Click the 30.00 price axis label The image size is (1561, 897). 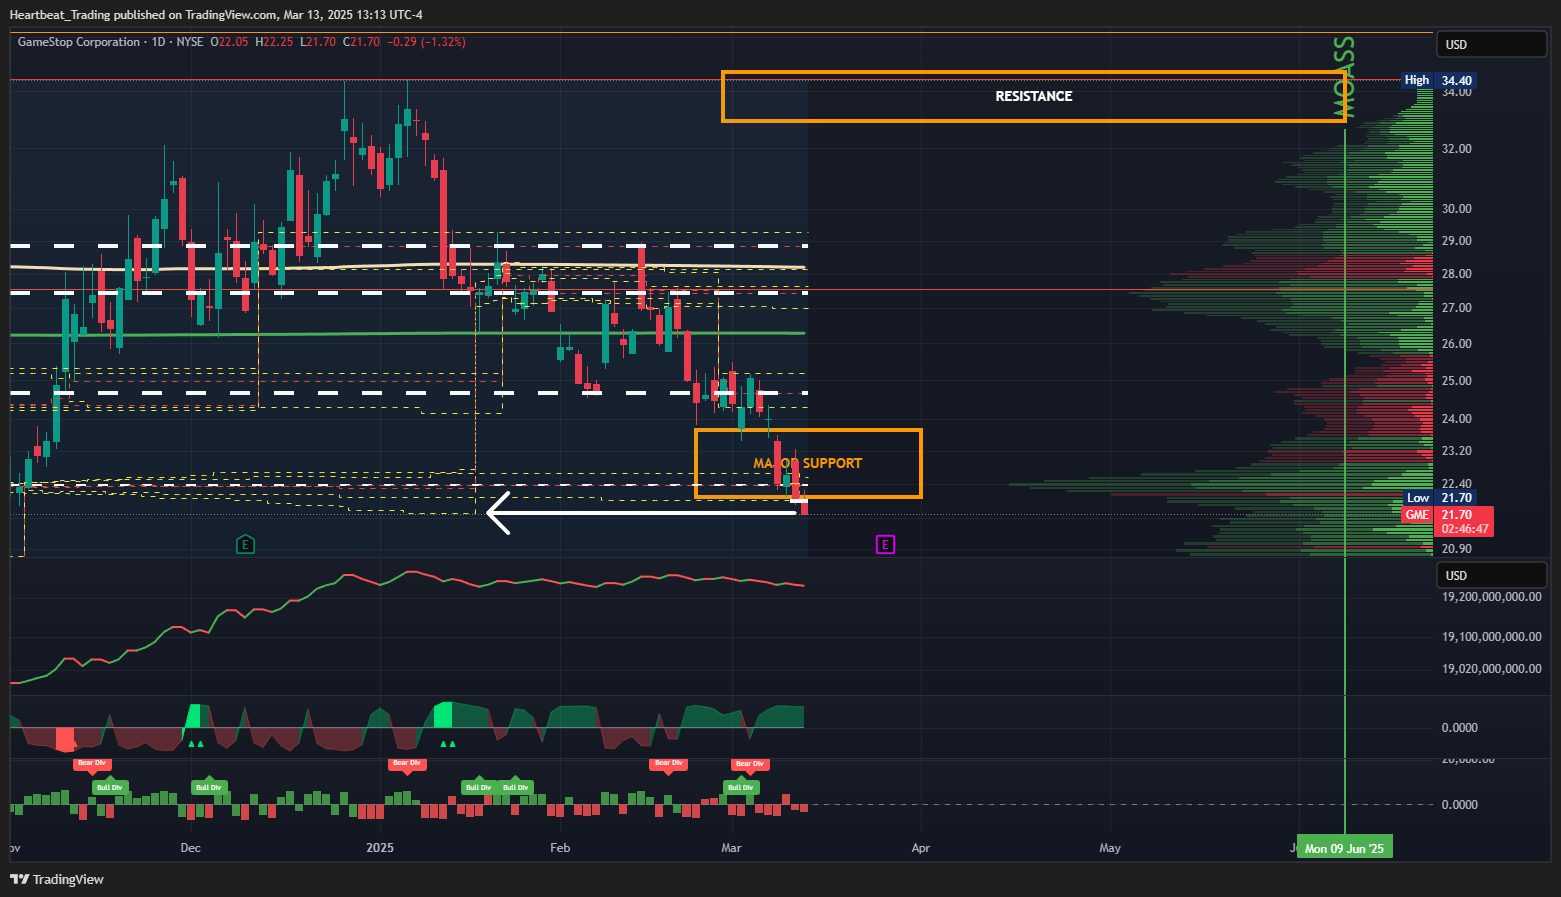(1456, 209)
